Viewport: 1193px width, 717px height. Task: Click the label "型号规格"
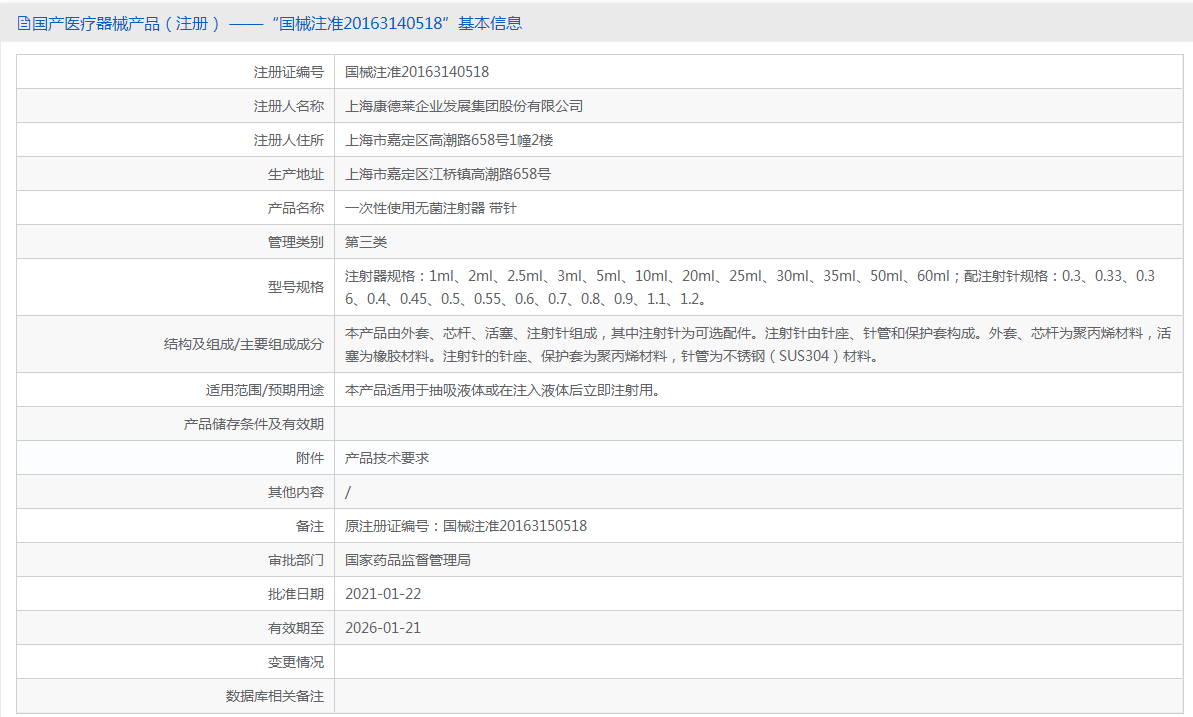pyautogui.click(x=295, y=287)
